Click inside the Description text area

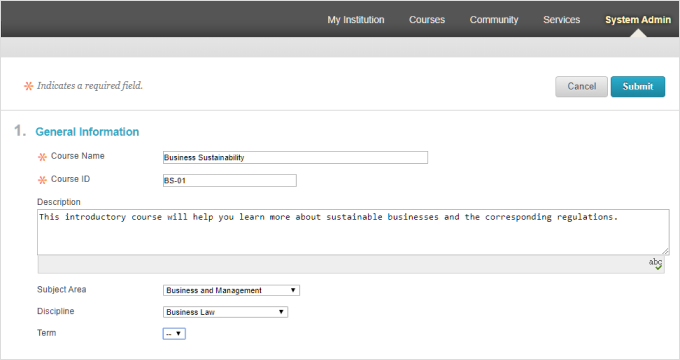(353, 232)
